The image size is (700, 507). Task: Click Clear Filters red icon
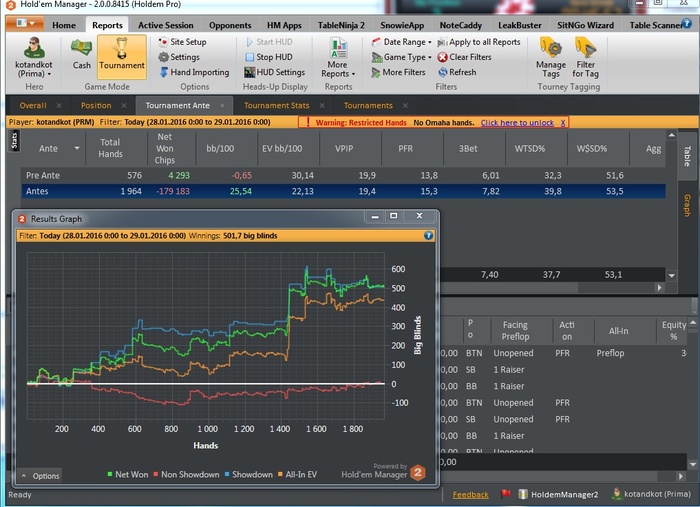coord(442,57)
